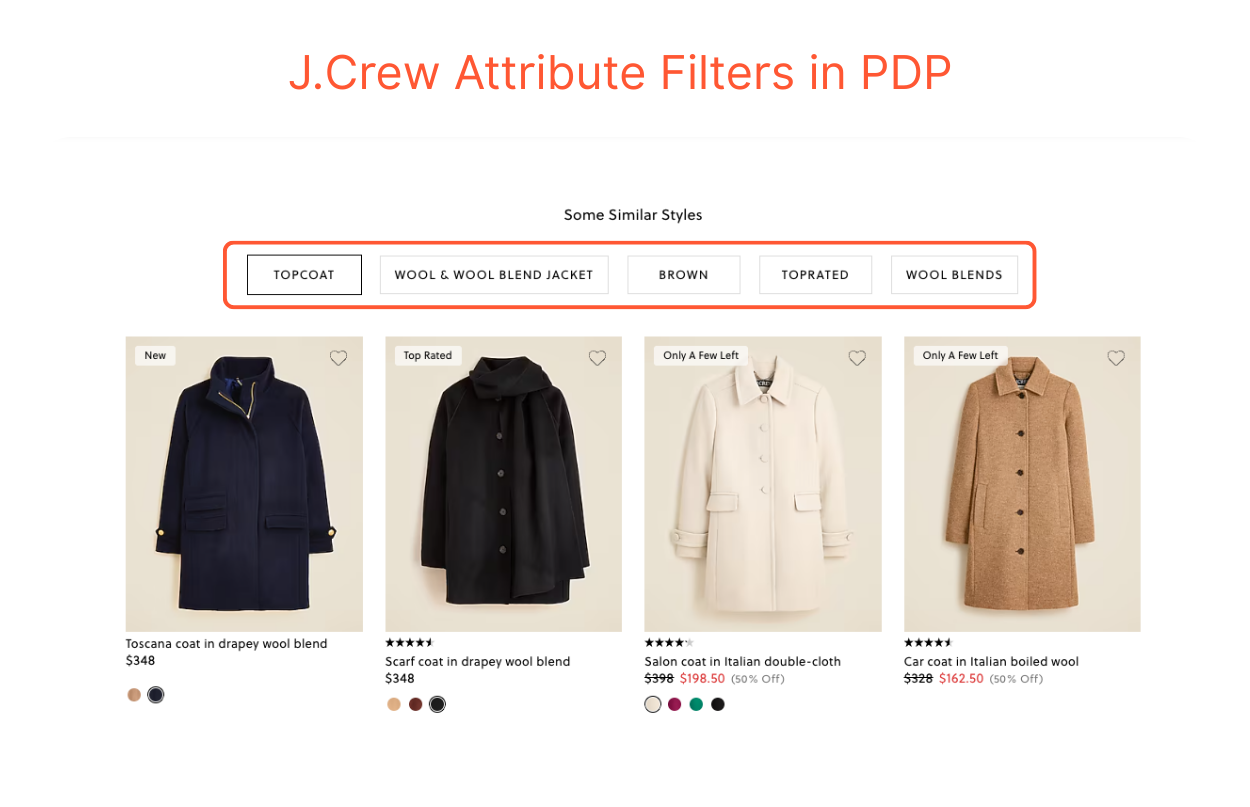The width and height of the screenshot is (1250, 807).
Task: Select green swatch for Salon coat
Action: pyautogui.click(x=696, y=704)
